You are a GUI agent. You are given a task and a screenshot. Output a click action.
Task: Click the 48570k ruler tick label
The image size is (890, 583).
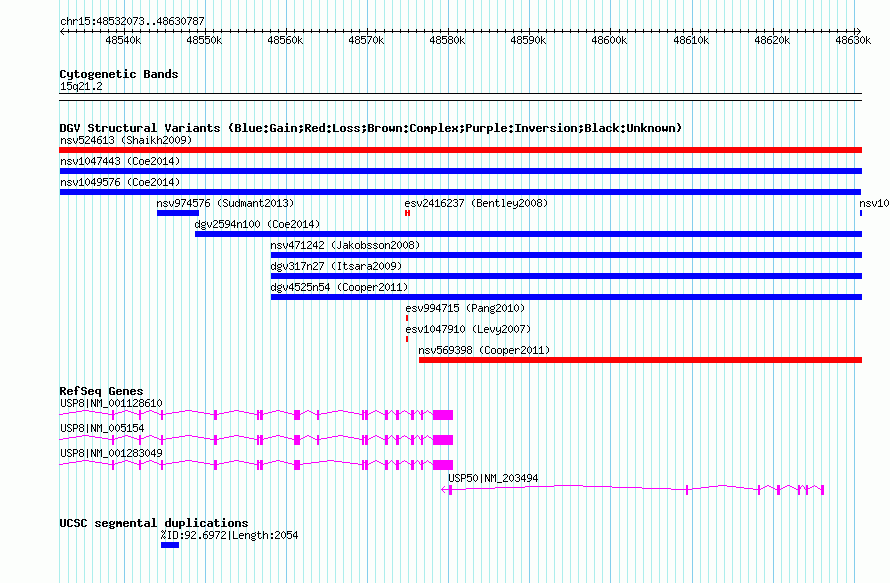click(366, 40)
